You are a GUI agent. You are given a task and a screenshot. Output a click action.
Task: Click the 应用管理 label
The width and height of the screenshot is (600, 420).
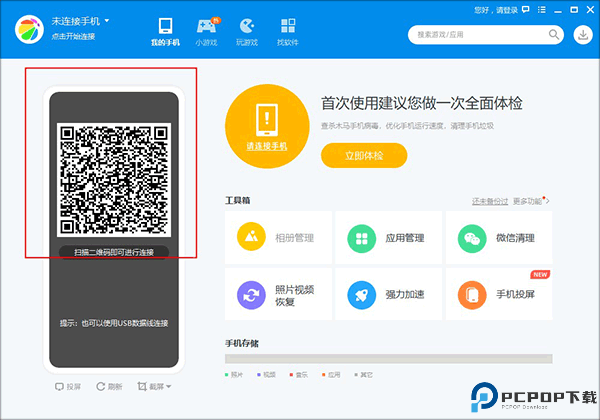point(405,238)
